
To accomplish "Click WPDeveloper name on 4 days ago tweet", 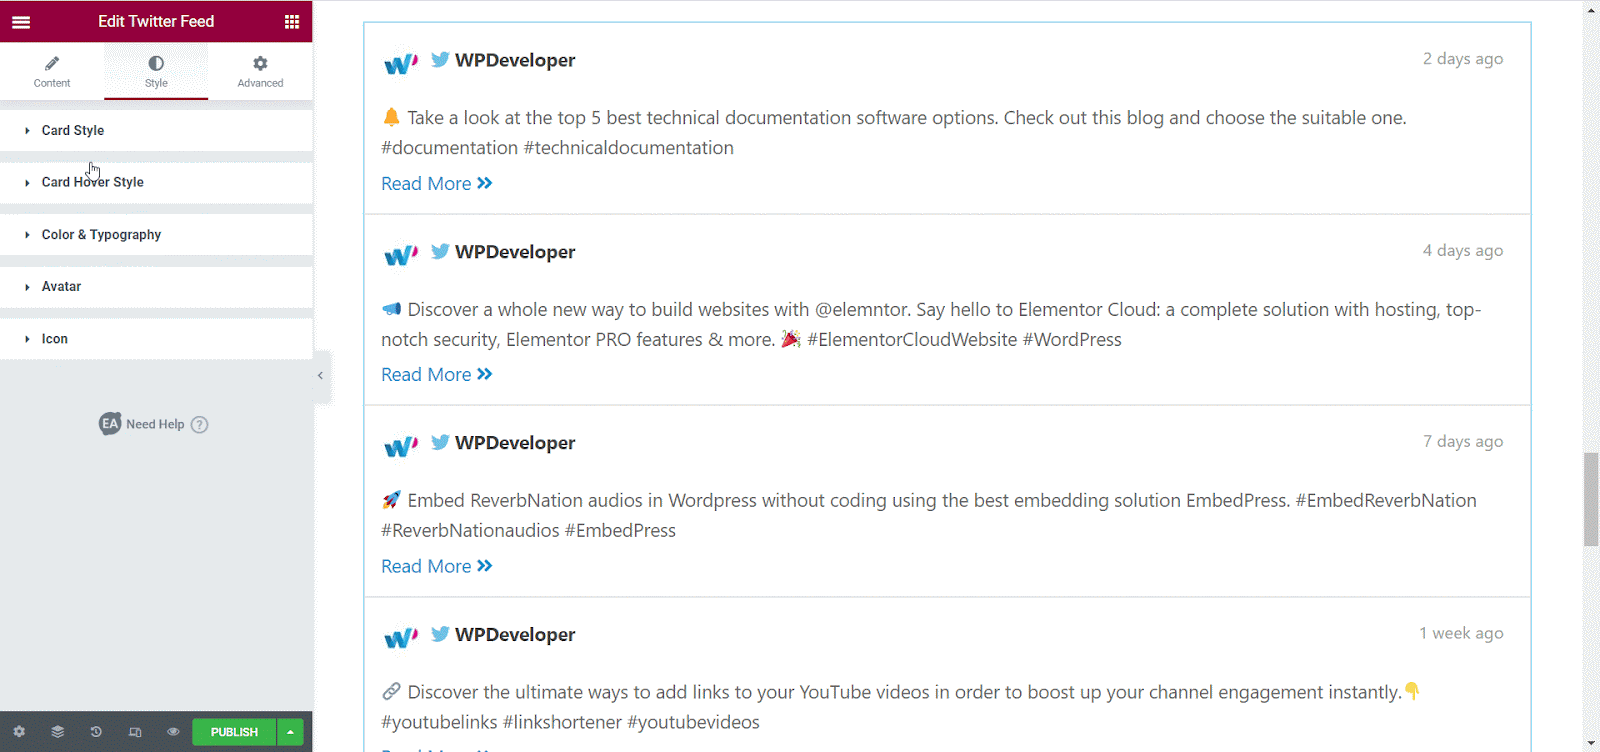I will (x=515, y=252).
